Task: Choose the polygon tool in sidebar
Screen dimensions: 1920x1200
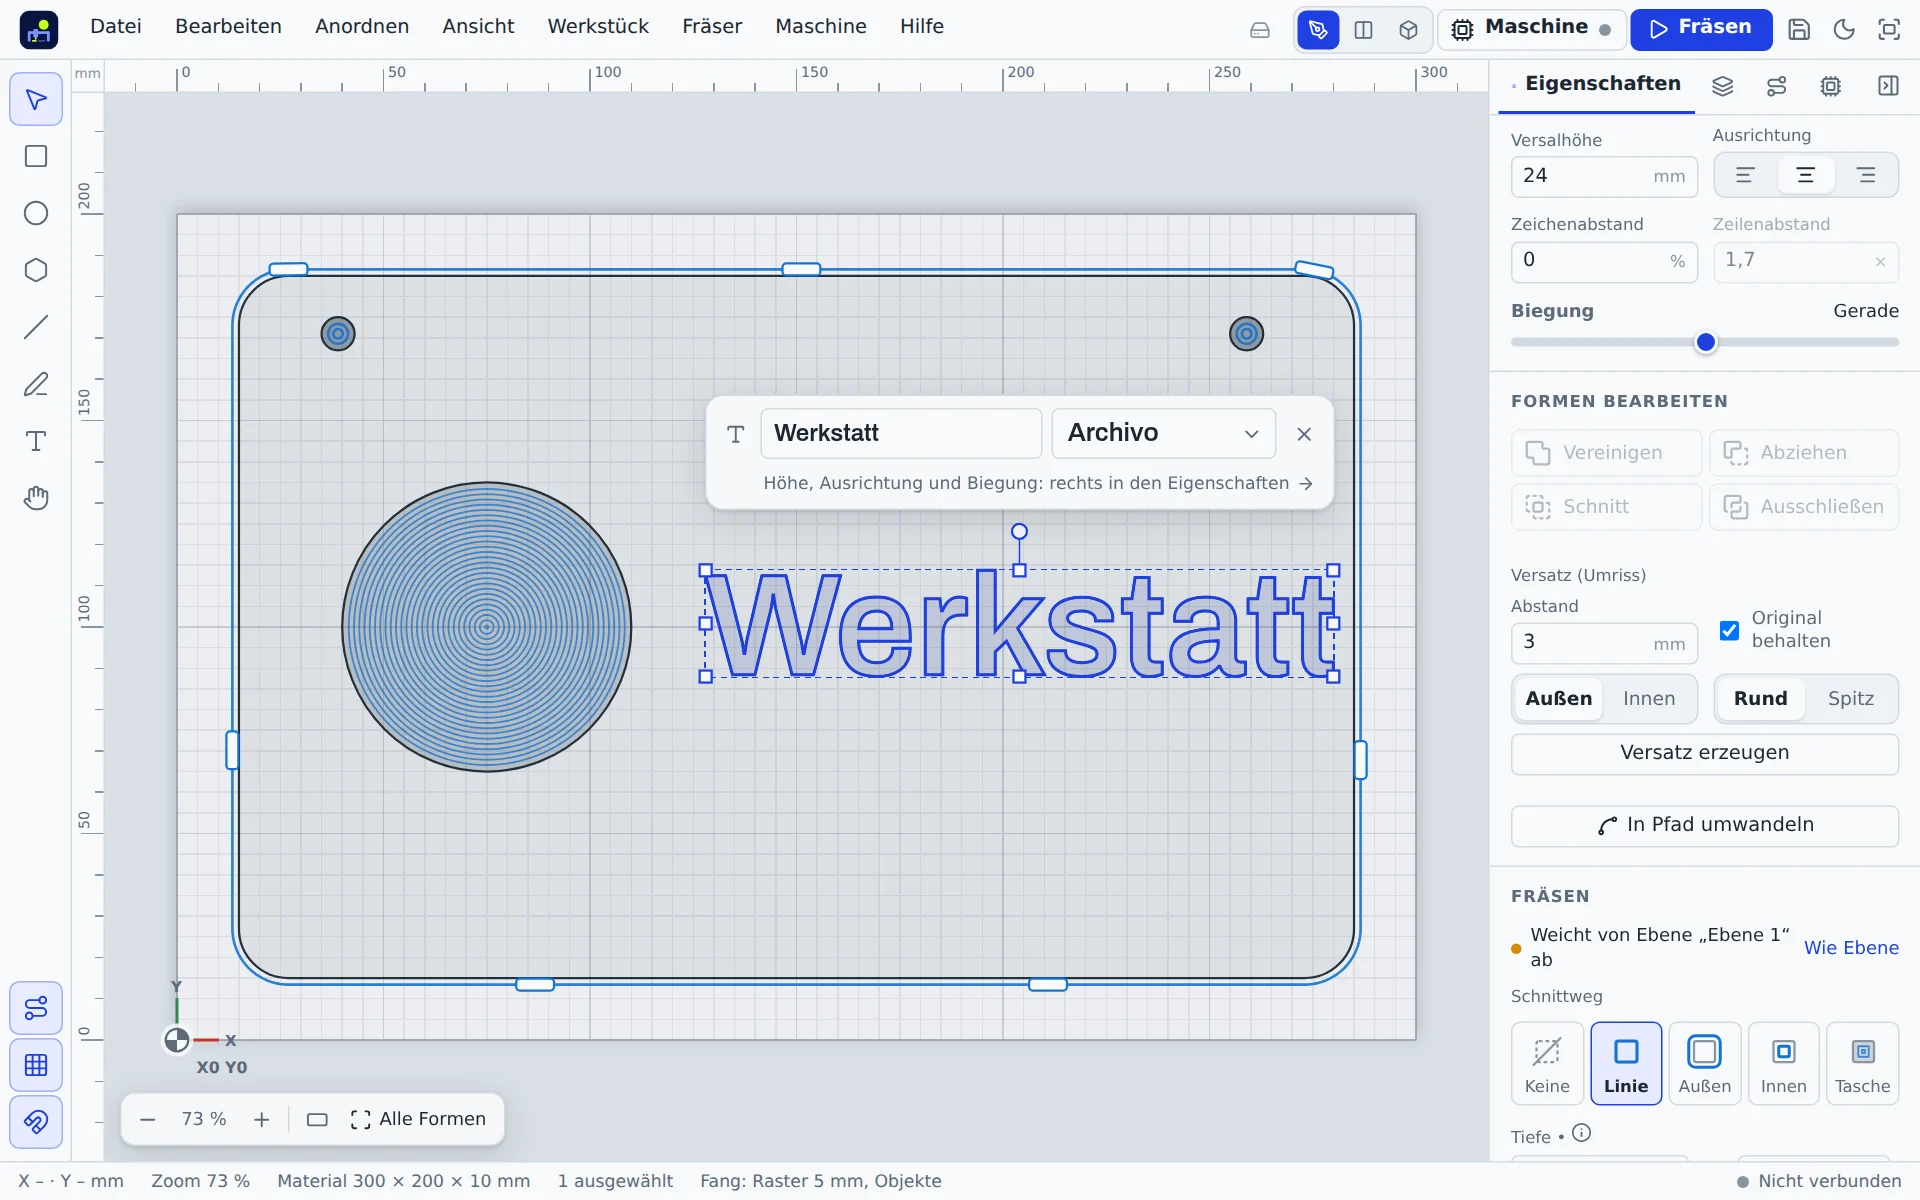Action: click(x=36, y=271)
